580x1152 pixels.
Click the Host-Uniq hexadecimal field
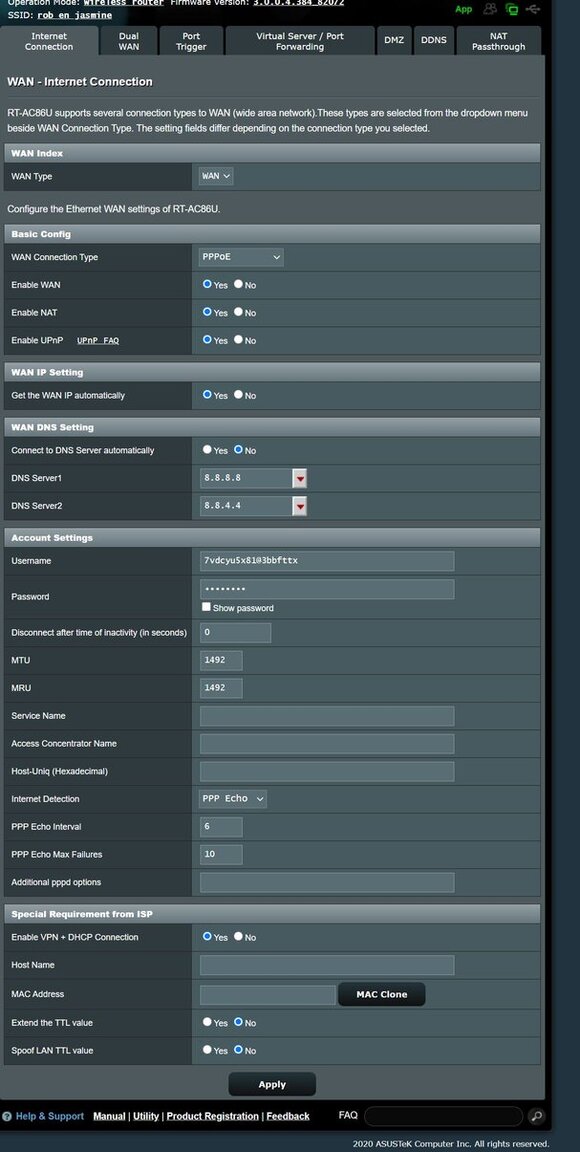tap(327, 771)
